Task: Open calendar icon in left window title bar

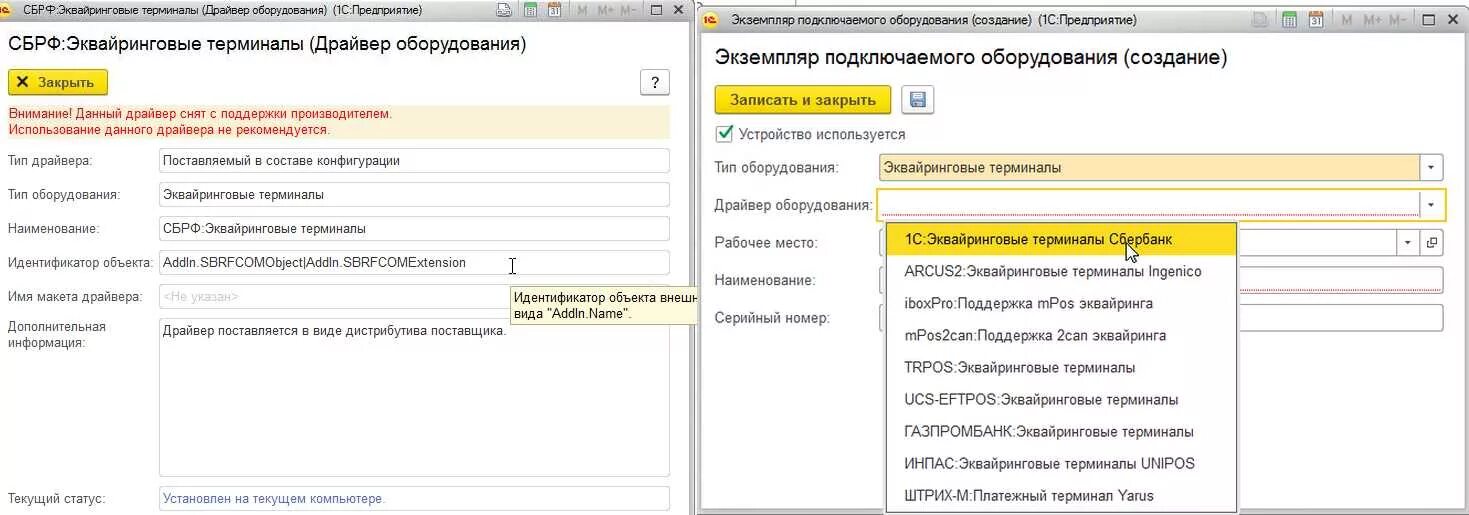Action: (x=553, y=10)
